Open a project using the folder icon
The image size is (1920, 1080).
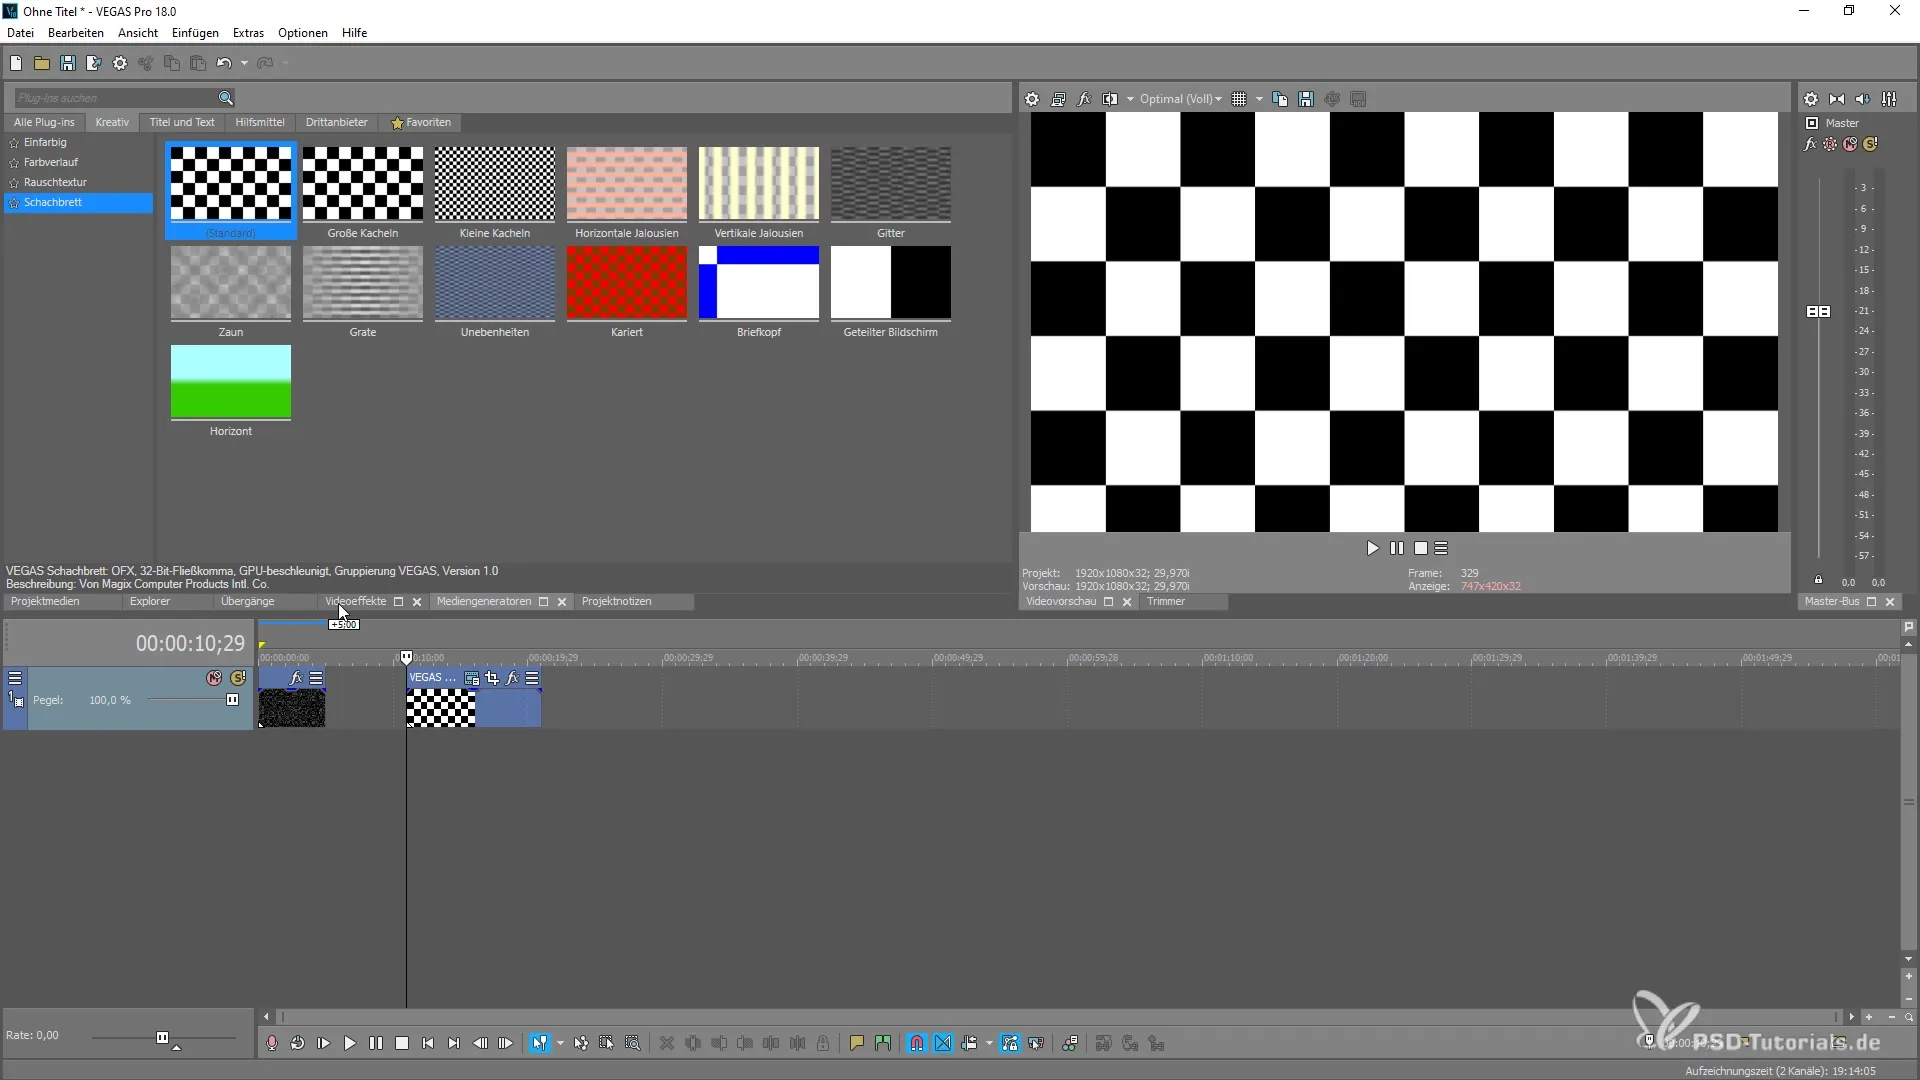[42, 63]
